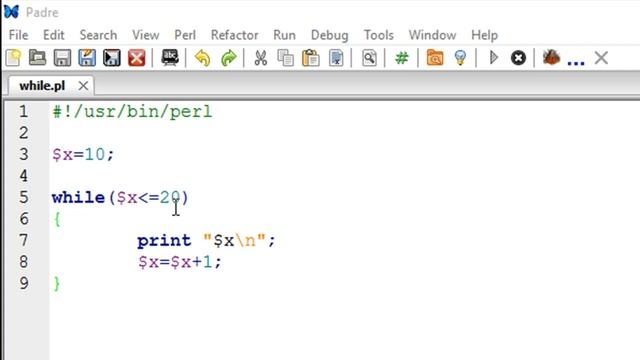Click the Padre butterfly logo icon
The image size is (640, 360).
click(x=11, y=12)
